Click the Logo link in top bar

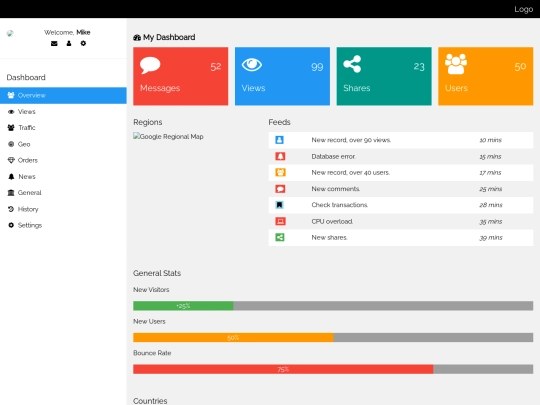(x=523, y=9)
